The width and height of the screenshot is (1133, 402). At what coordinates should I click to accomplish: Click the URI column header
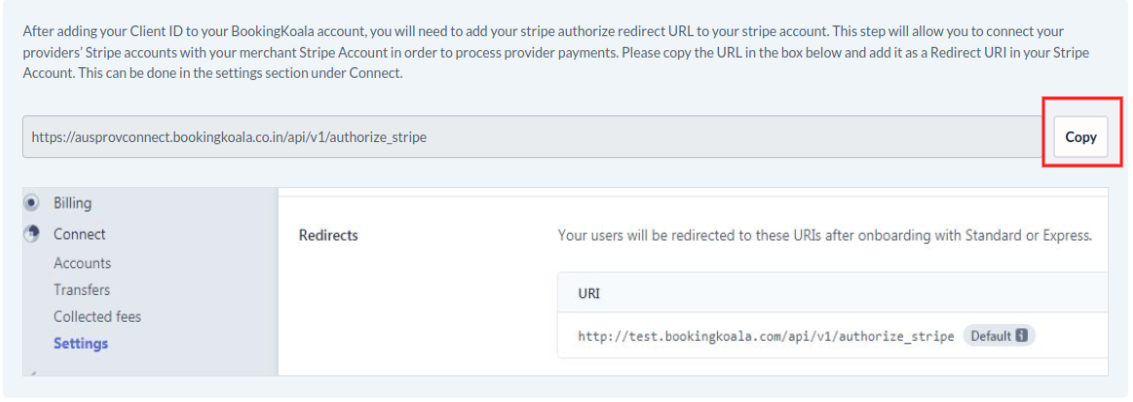point(588,294)
